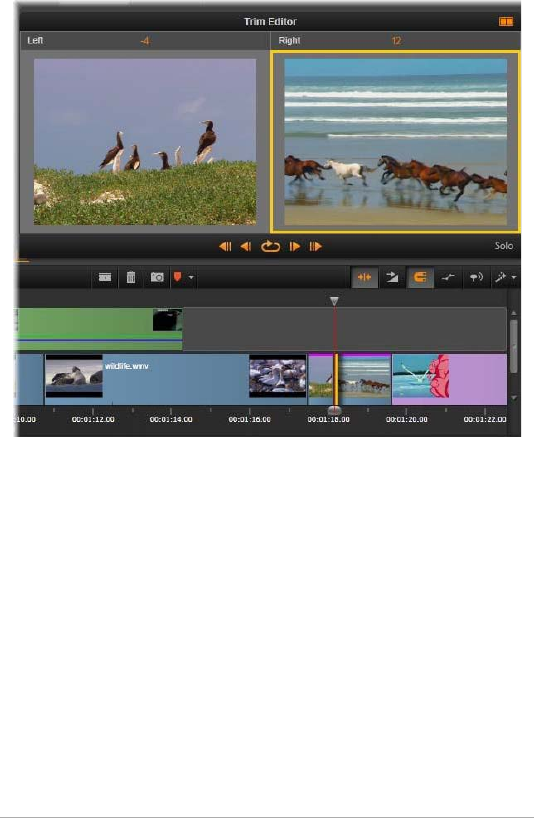This screenshot has height=818, width=534.
Task: Toggle magnetic snapping
Action: [420, 277]
